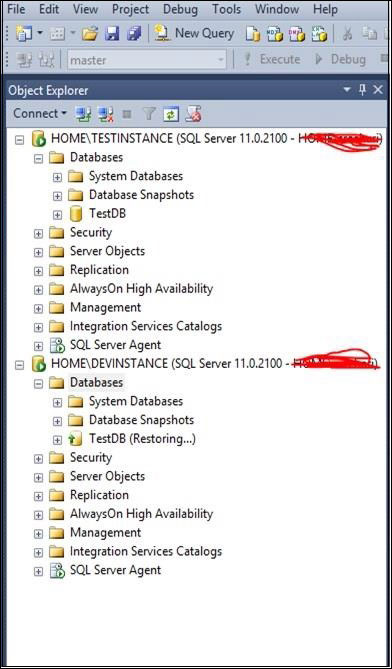Click Connect Object Explorer icon
The width and height of the screenshot is (392, 669).
coord(83,114)
